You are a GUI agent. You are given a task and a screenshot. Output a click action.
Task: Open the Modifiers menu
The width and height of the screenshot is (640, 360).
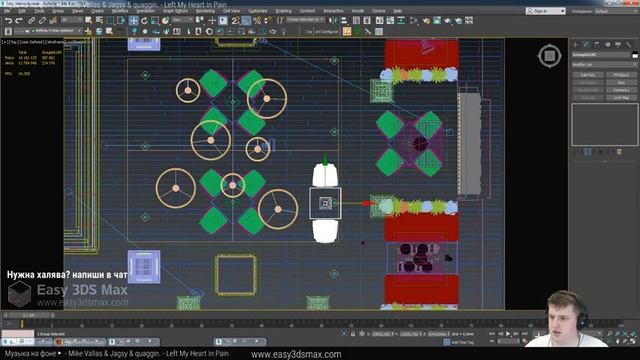click(x=120, y=11)
